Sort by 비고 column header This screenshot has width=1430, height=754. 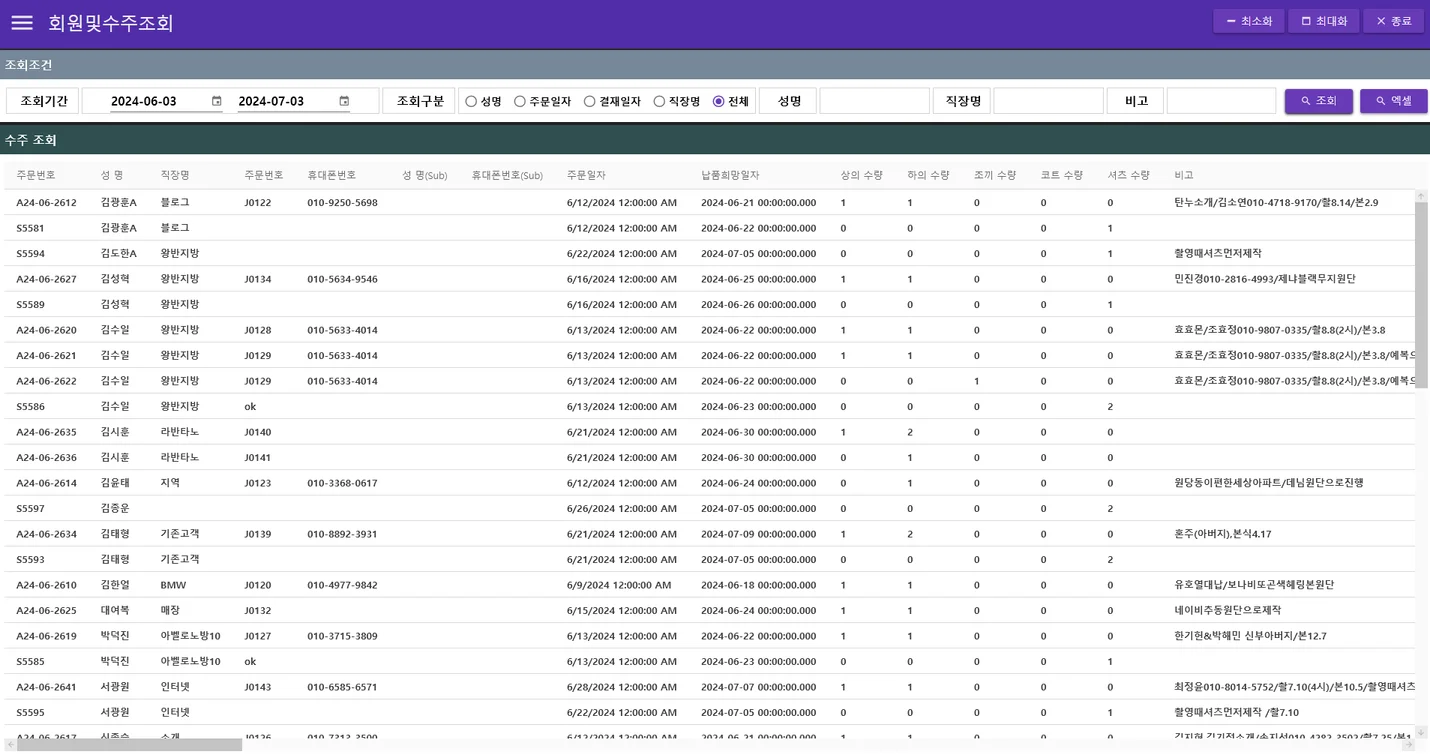(x=1184, y=175)
